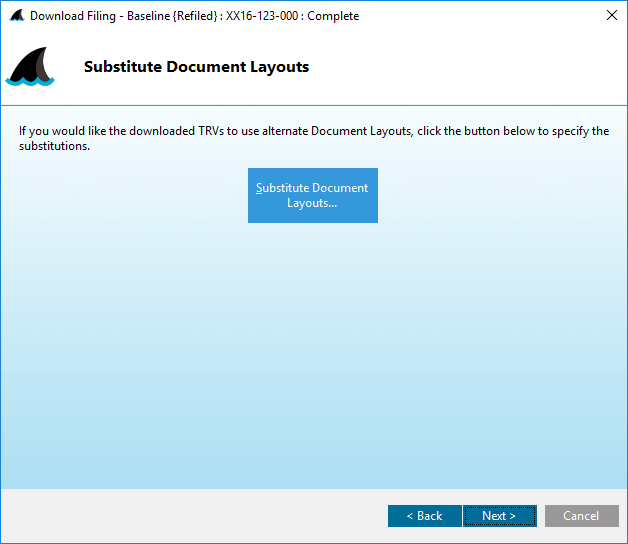This screenshot has height=544, width=628.
Task: Click the instruction text about downloaded TRVs
Action: click(314, 138)
